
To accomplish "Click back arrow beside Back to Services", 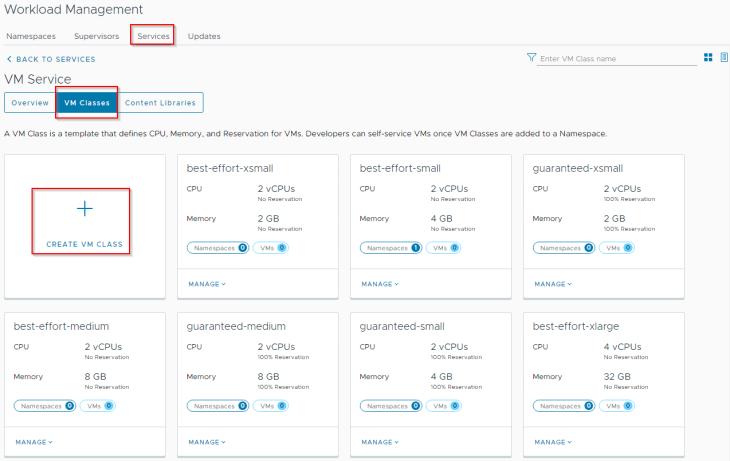I will point(9,59).
